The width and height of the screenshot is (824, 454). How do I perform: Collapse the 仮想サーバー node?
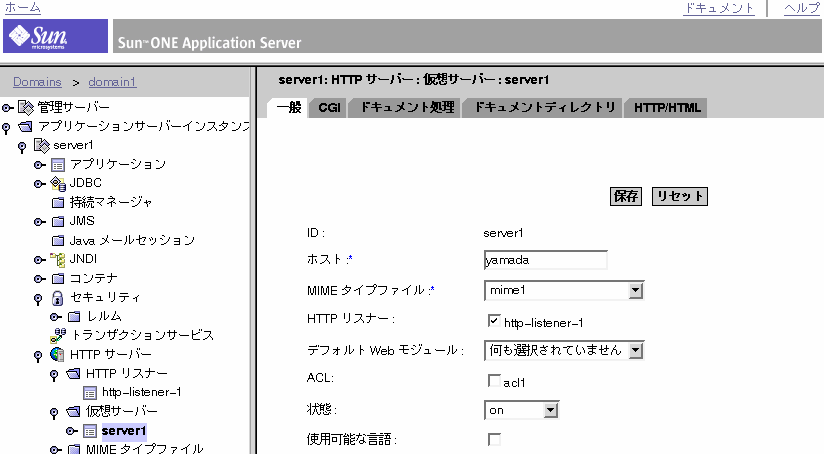point(54,414)
